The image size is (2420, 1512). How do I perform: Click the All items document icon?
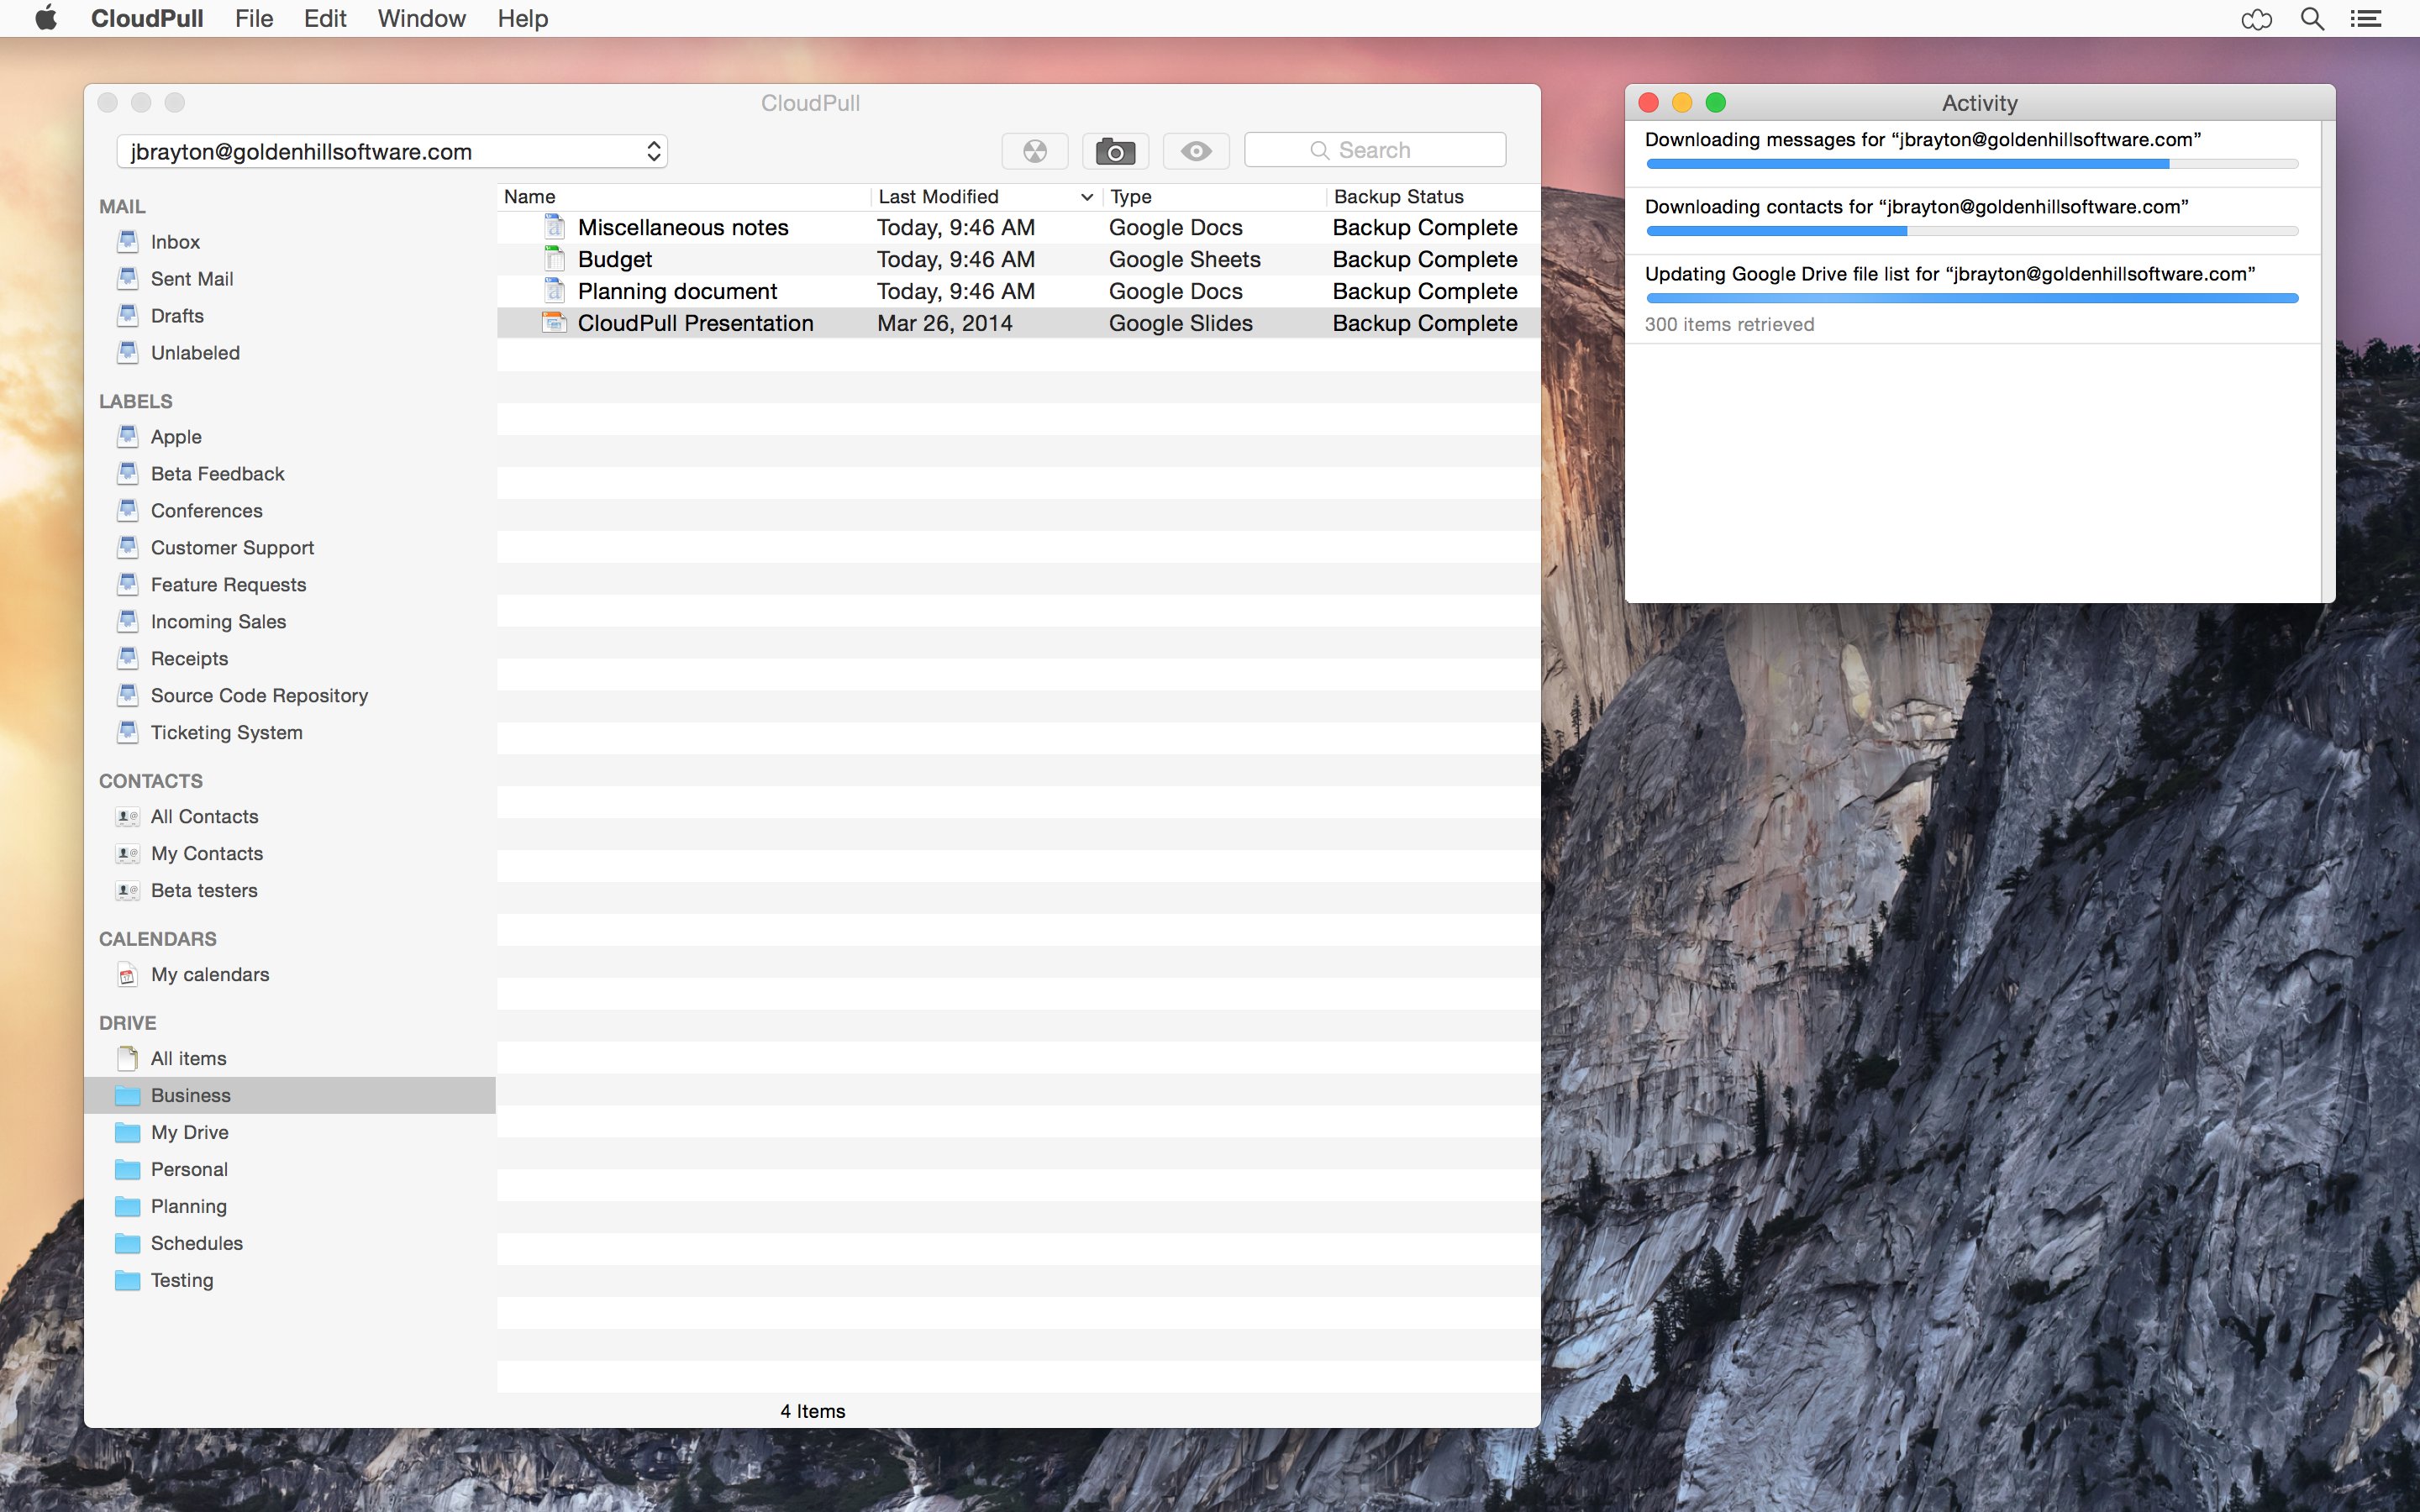point(128,1058)
